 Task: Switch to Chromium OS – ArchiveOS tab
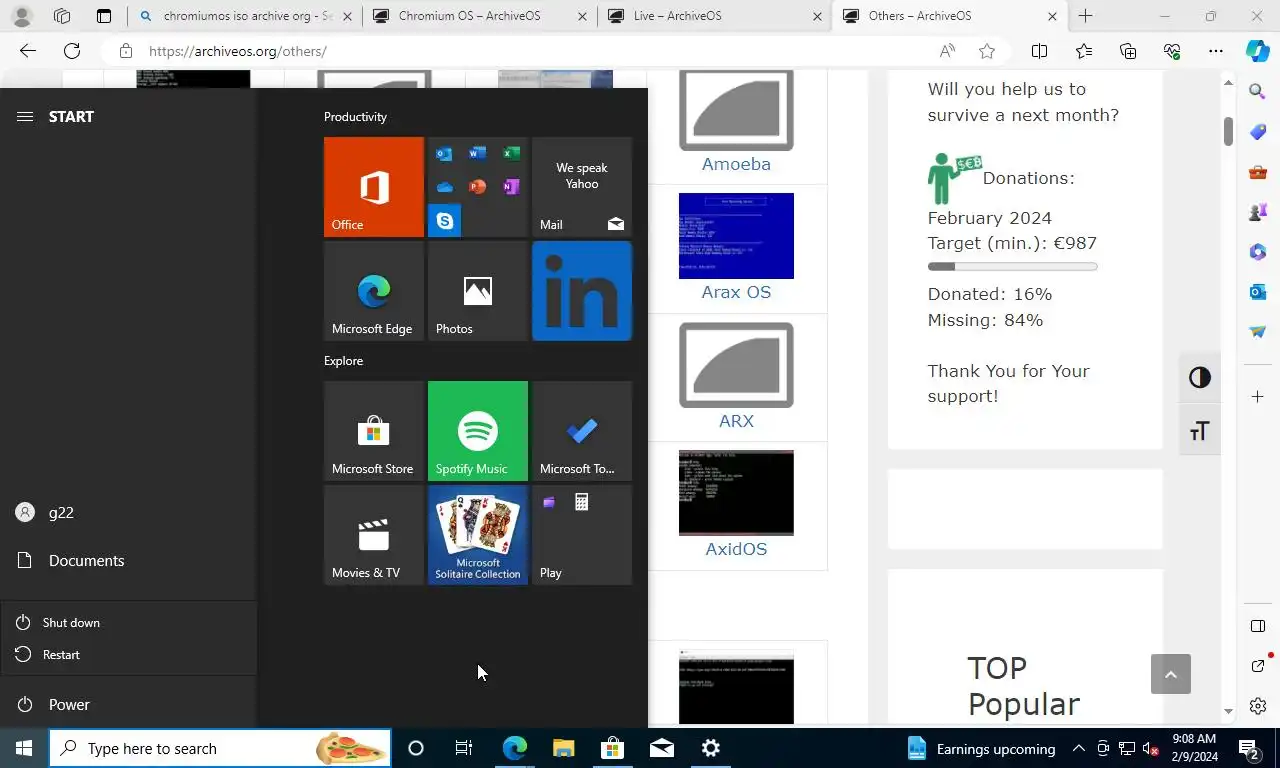coord(479,16)
